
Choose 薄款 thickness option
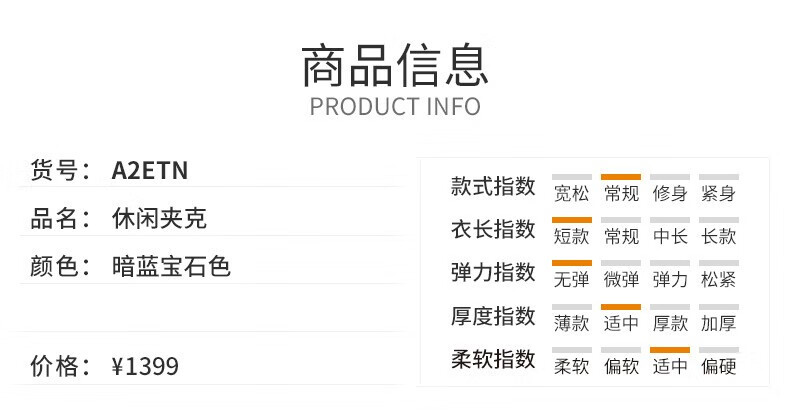click(571, 323)
